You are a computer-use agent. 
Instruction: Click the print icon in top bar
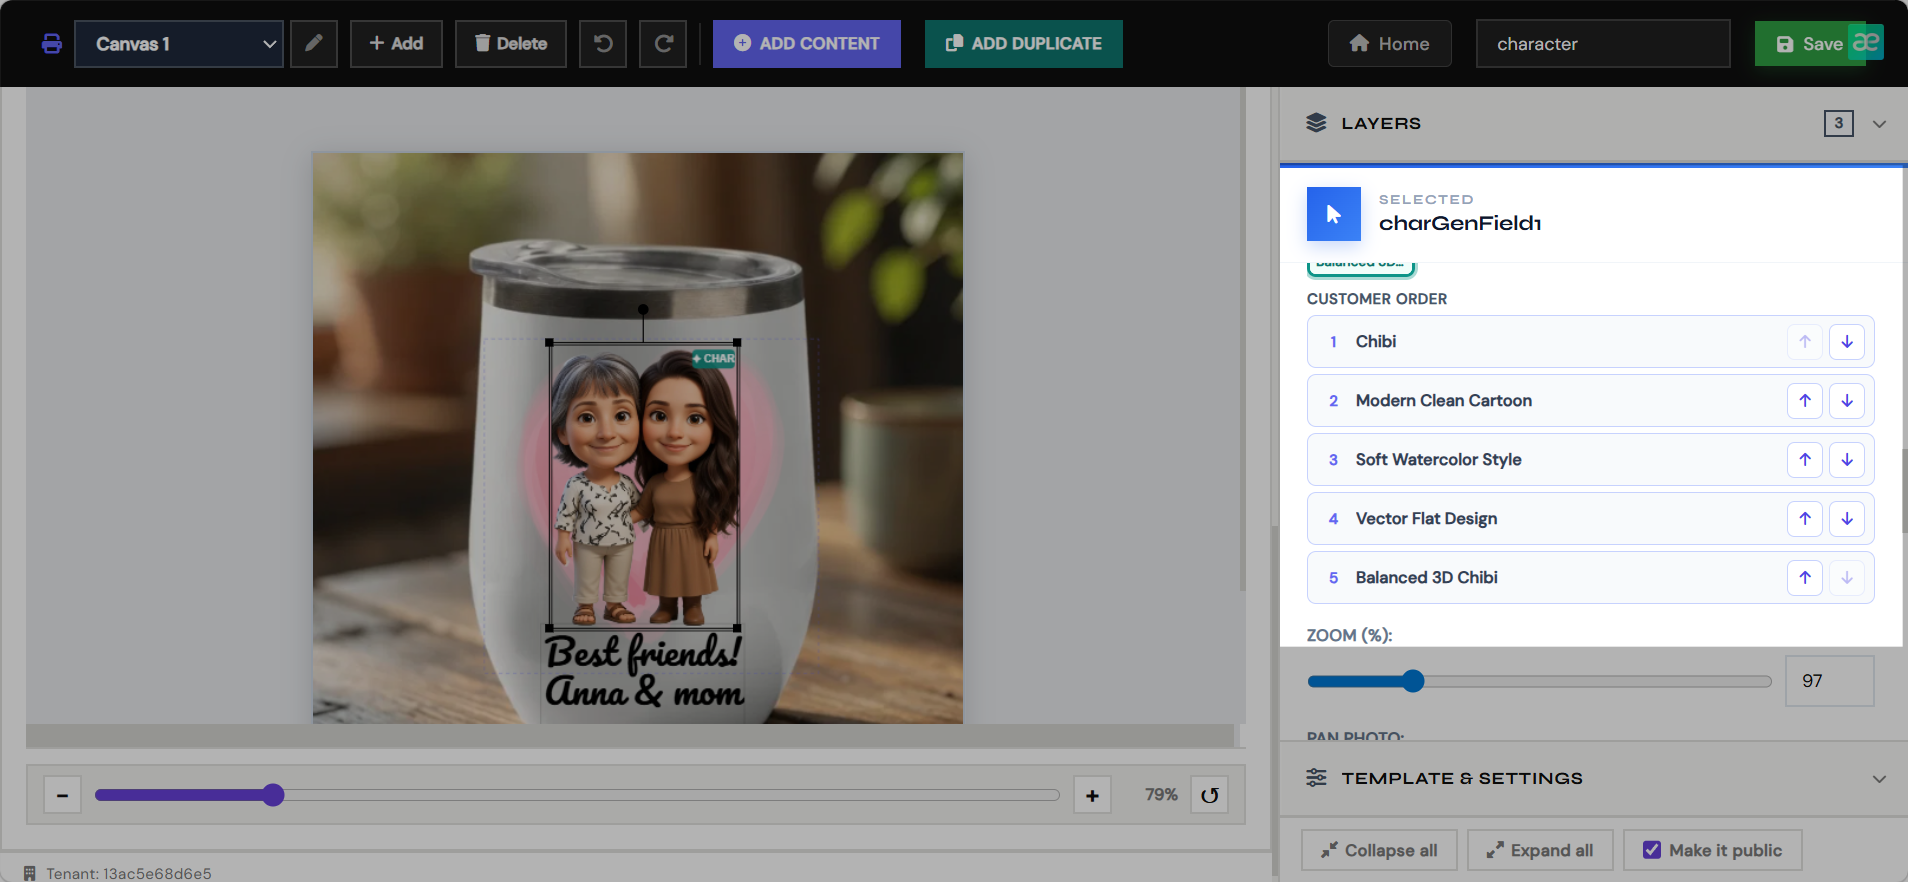[x=52, y=44]
